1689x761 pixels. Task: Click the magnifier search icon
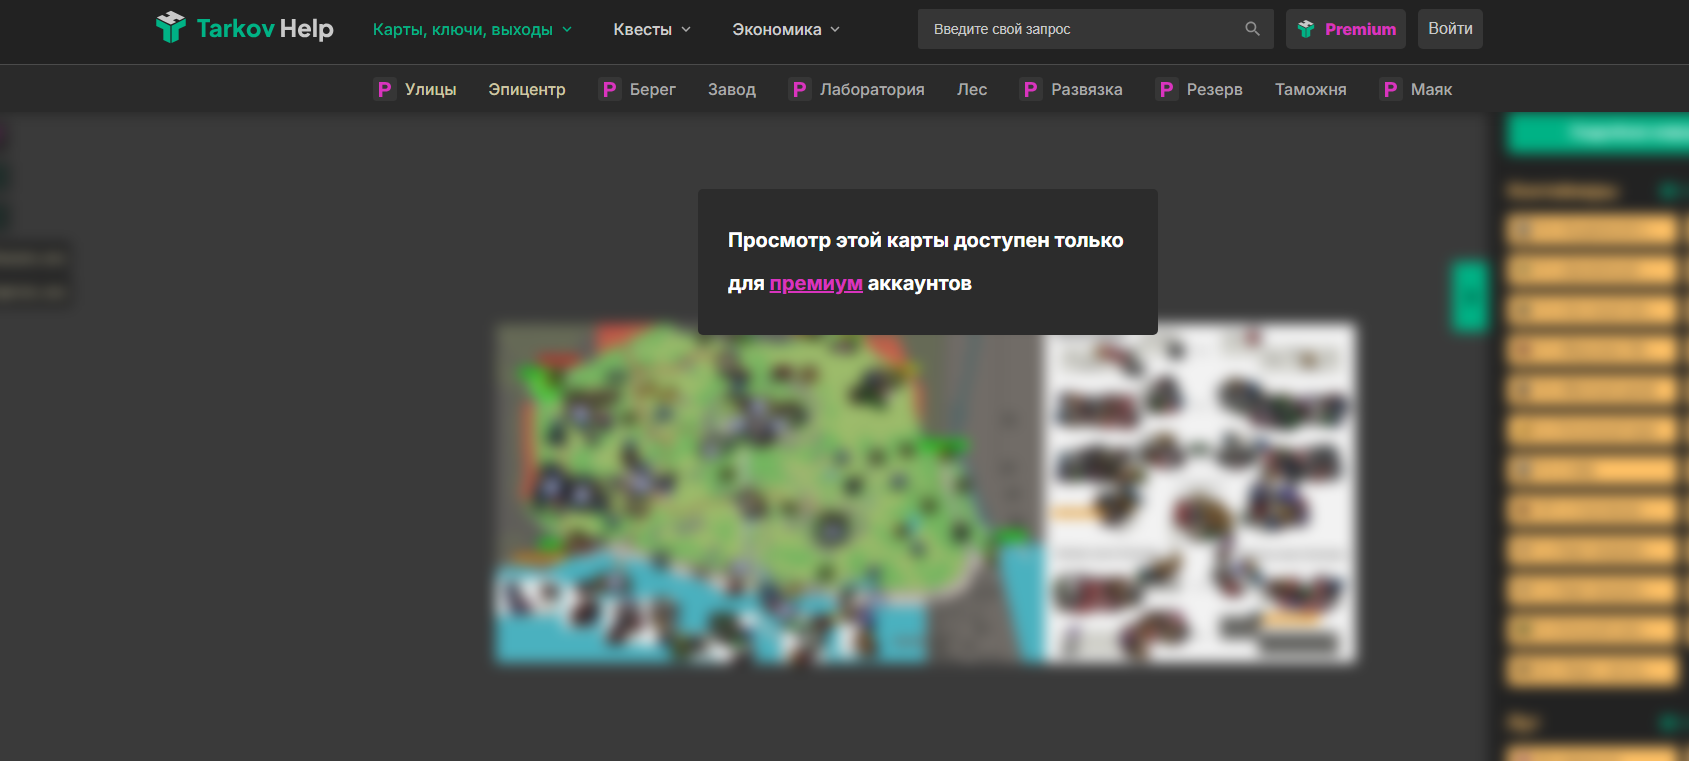[x=1252, y=29]
